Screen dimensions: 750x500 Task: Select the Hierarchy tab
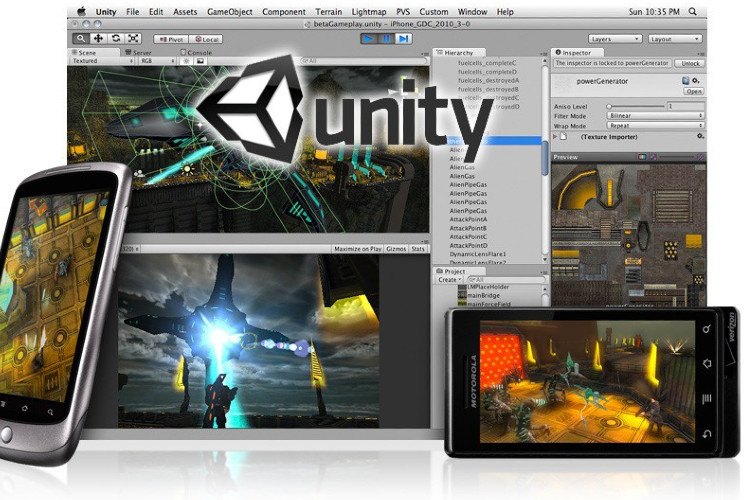point(458,53)
